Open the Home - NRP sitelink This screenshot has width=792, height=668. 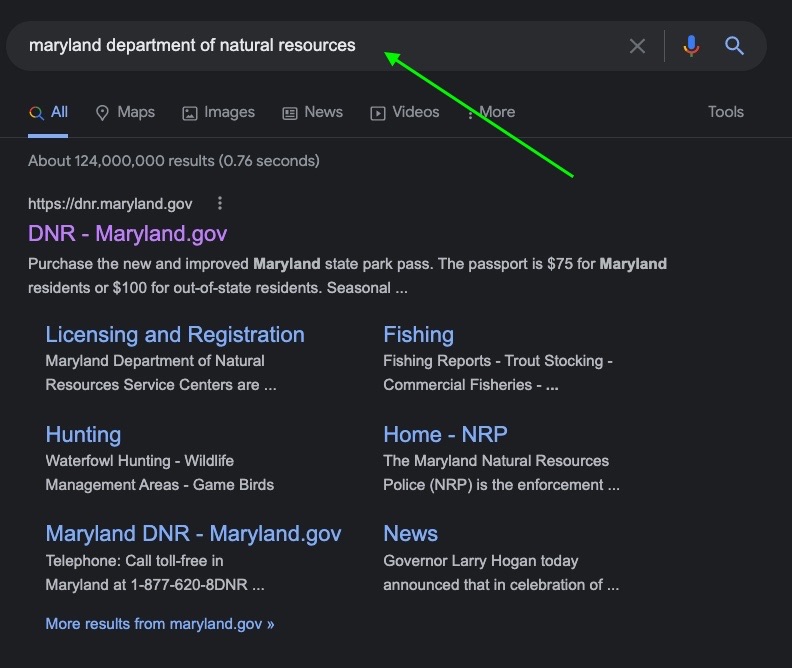445,434
